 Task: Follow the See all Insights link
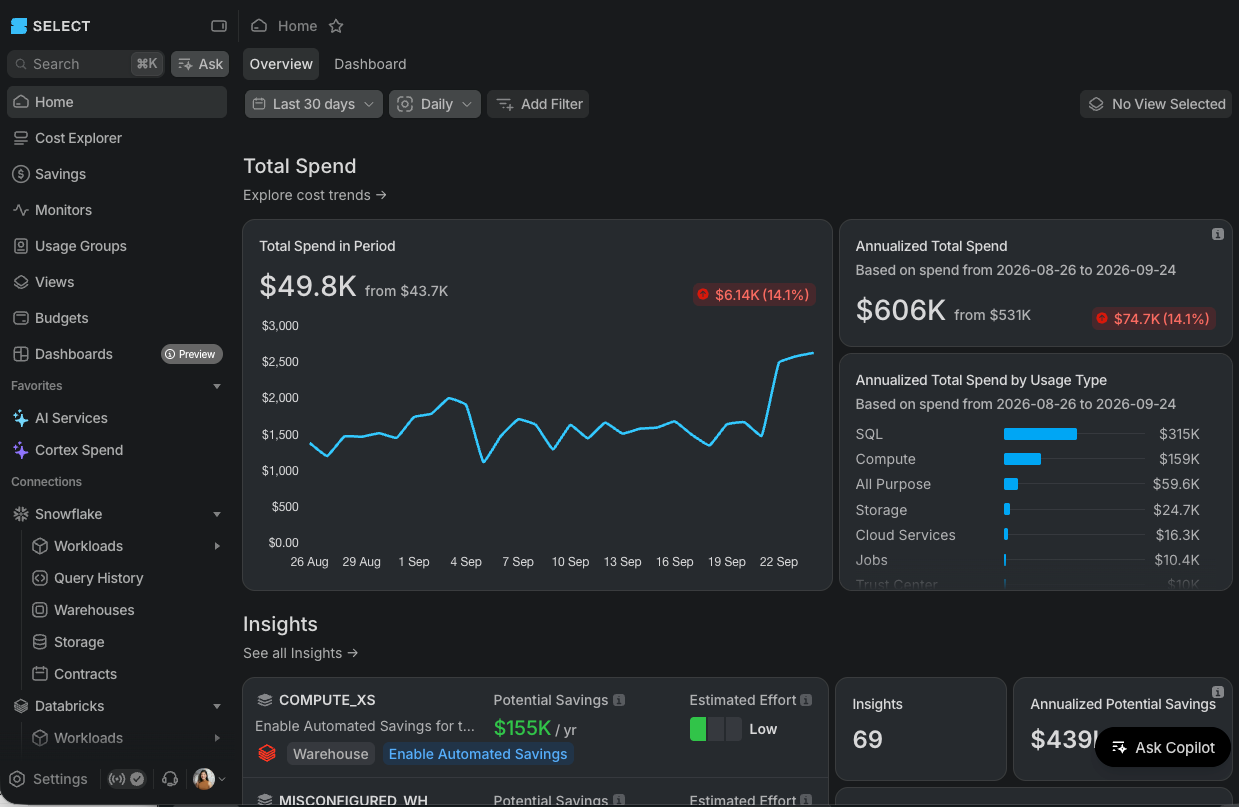pyautogui.click(x=301, y=653)
